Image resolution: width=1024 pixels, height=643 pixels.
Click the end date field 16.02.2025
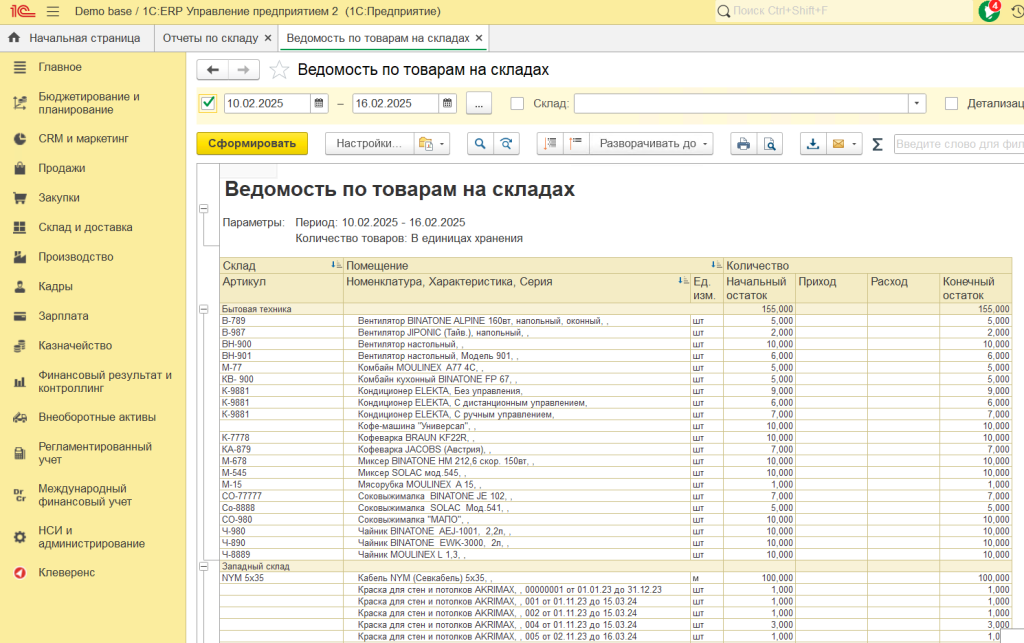395,103
